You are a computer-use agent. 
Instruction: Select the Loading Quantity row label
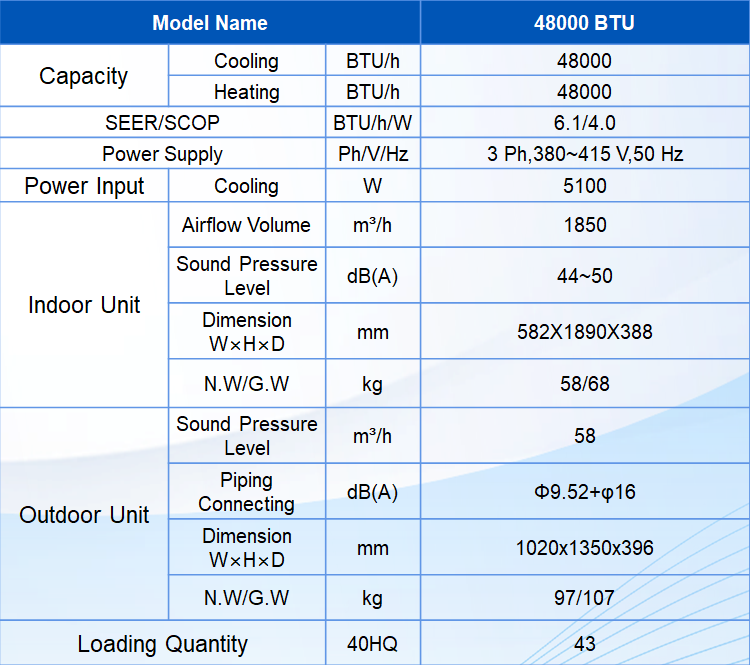point(162,644)
